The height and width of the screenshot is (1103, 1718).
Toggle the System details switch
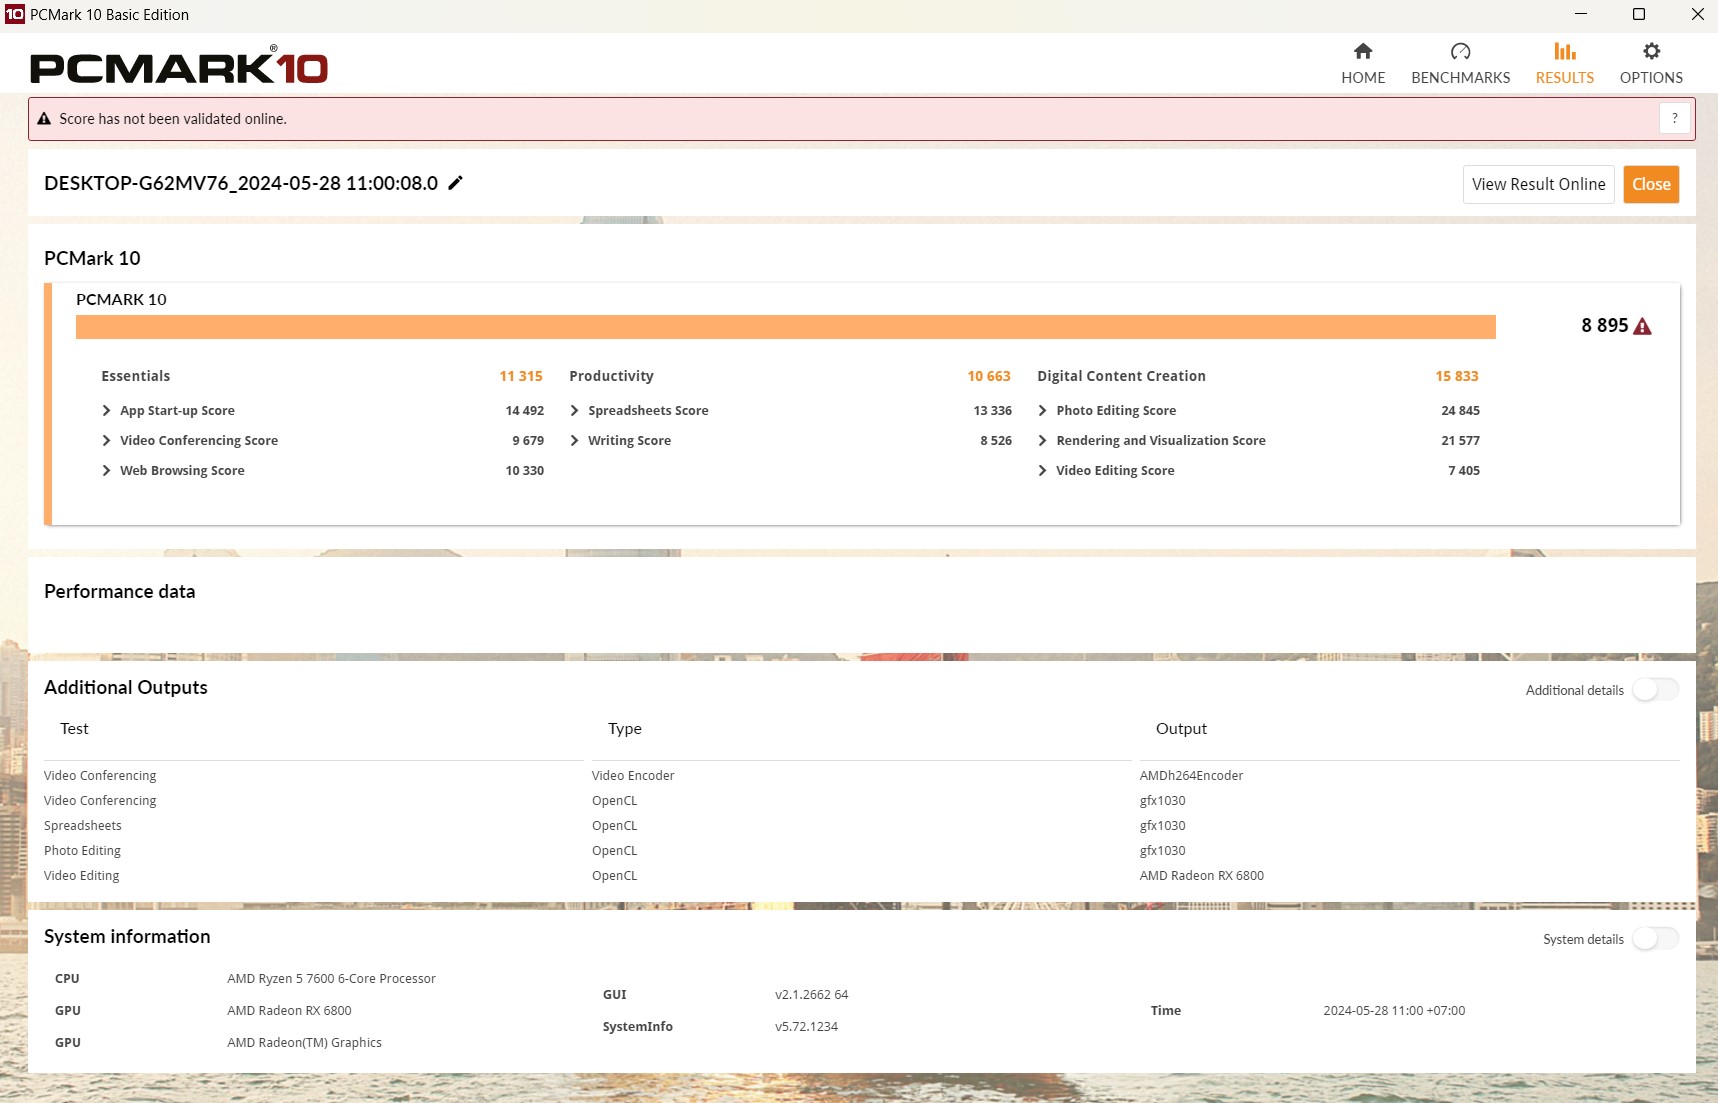[1655, 939]
